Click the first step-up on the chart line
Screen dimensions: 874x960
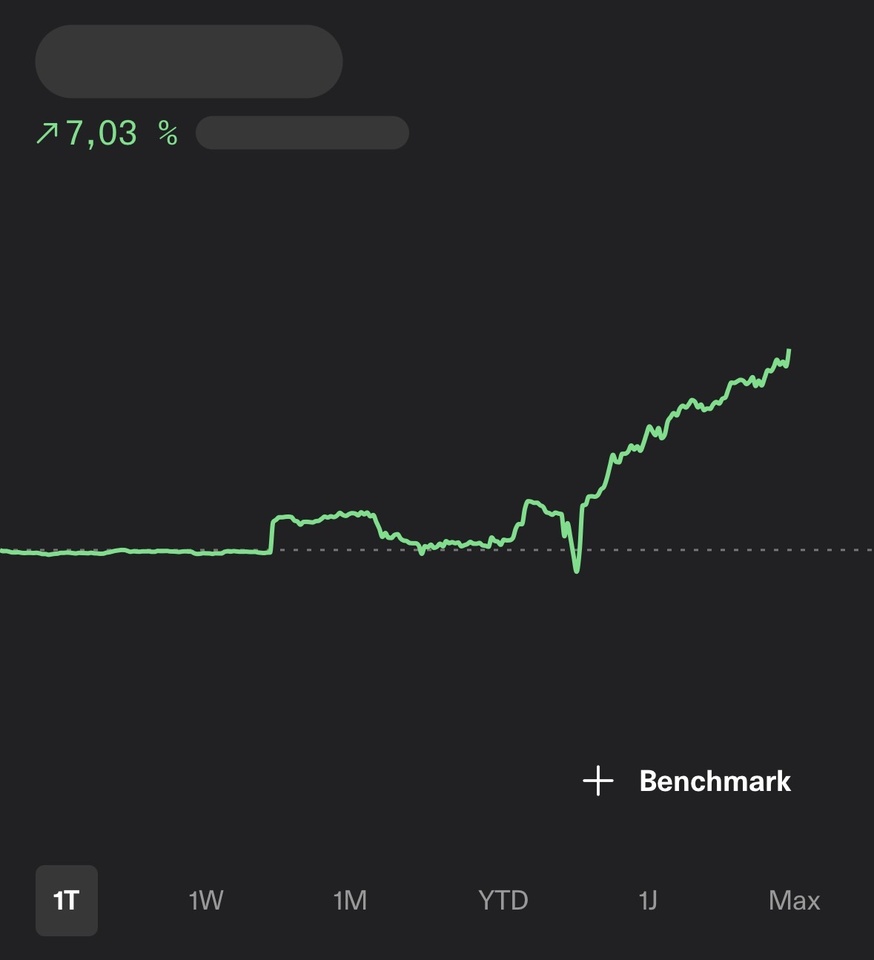point(272,532)
